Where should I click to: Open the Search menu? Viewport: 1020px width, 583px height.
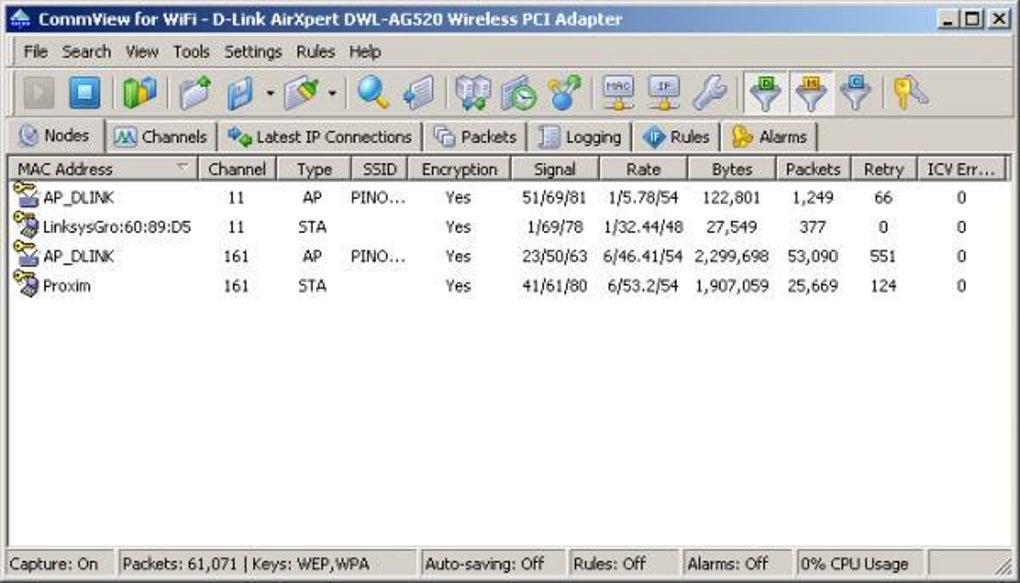(x=87, y=51)
